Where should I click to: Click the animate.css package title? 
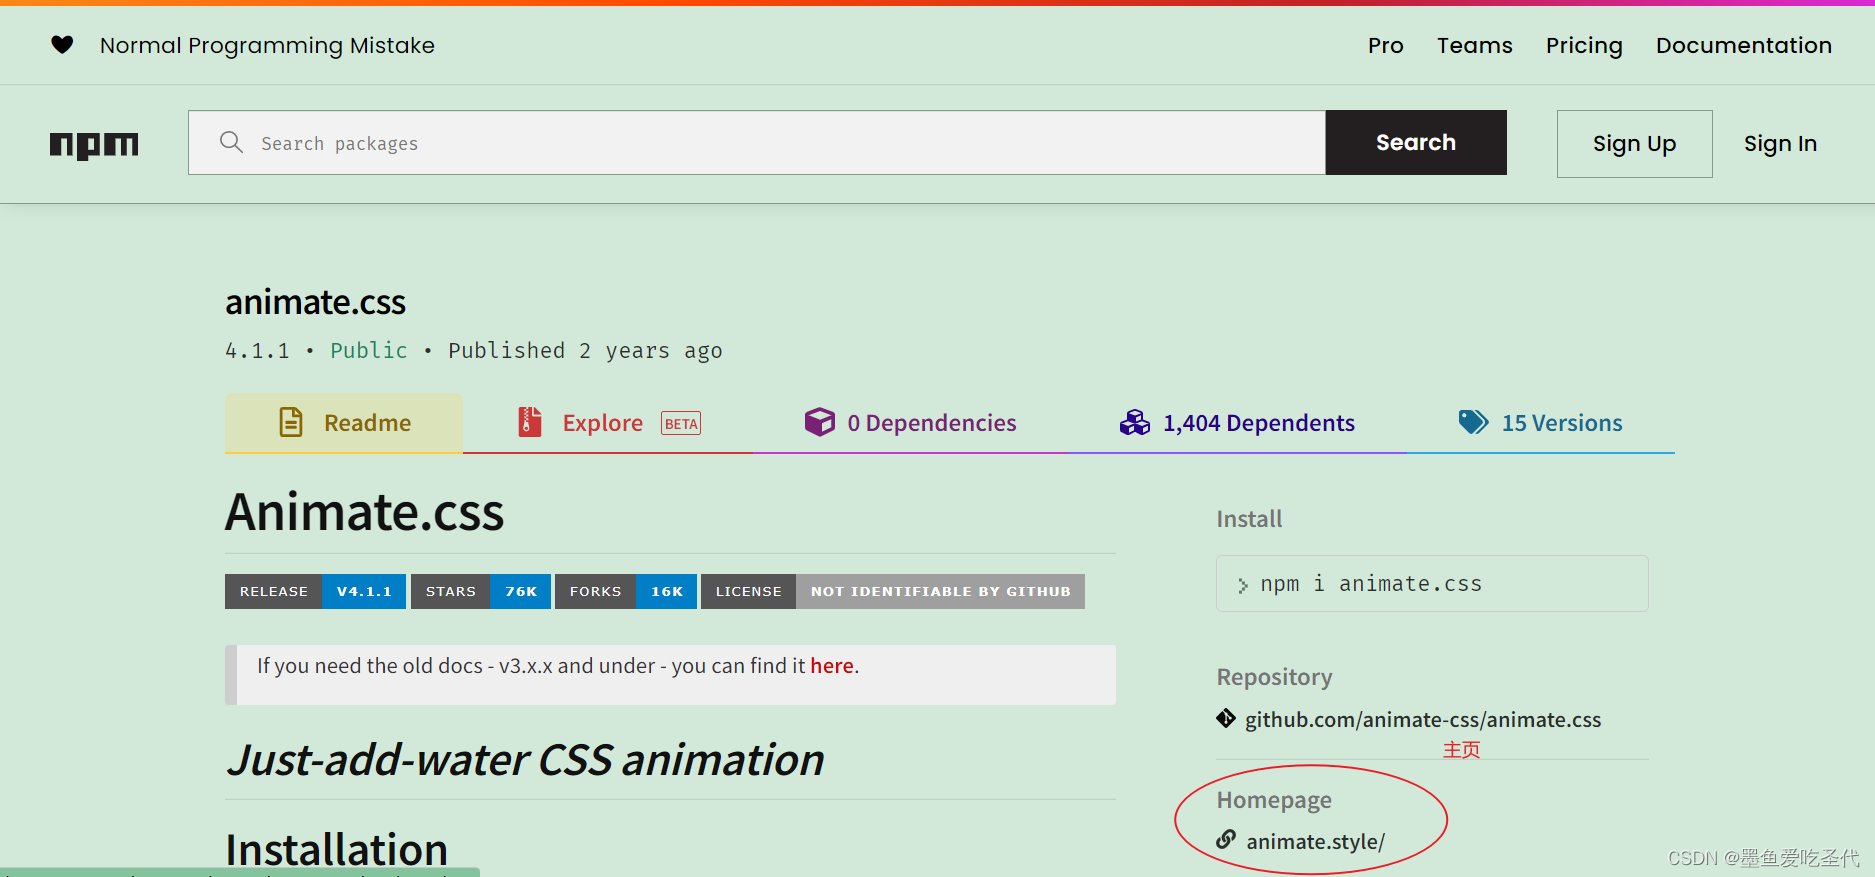tap(315, 301)
